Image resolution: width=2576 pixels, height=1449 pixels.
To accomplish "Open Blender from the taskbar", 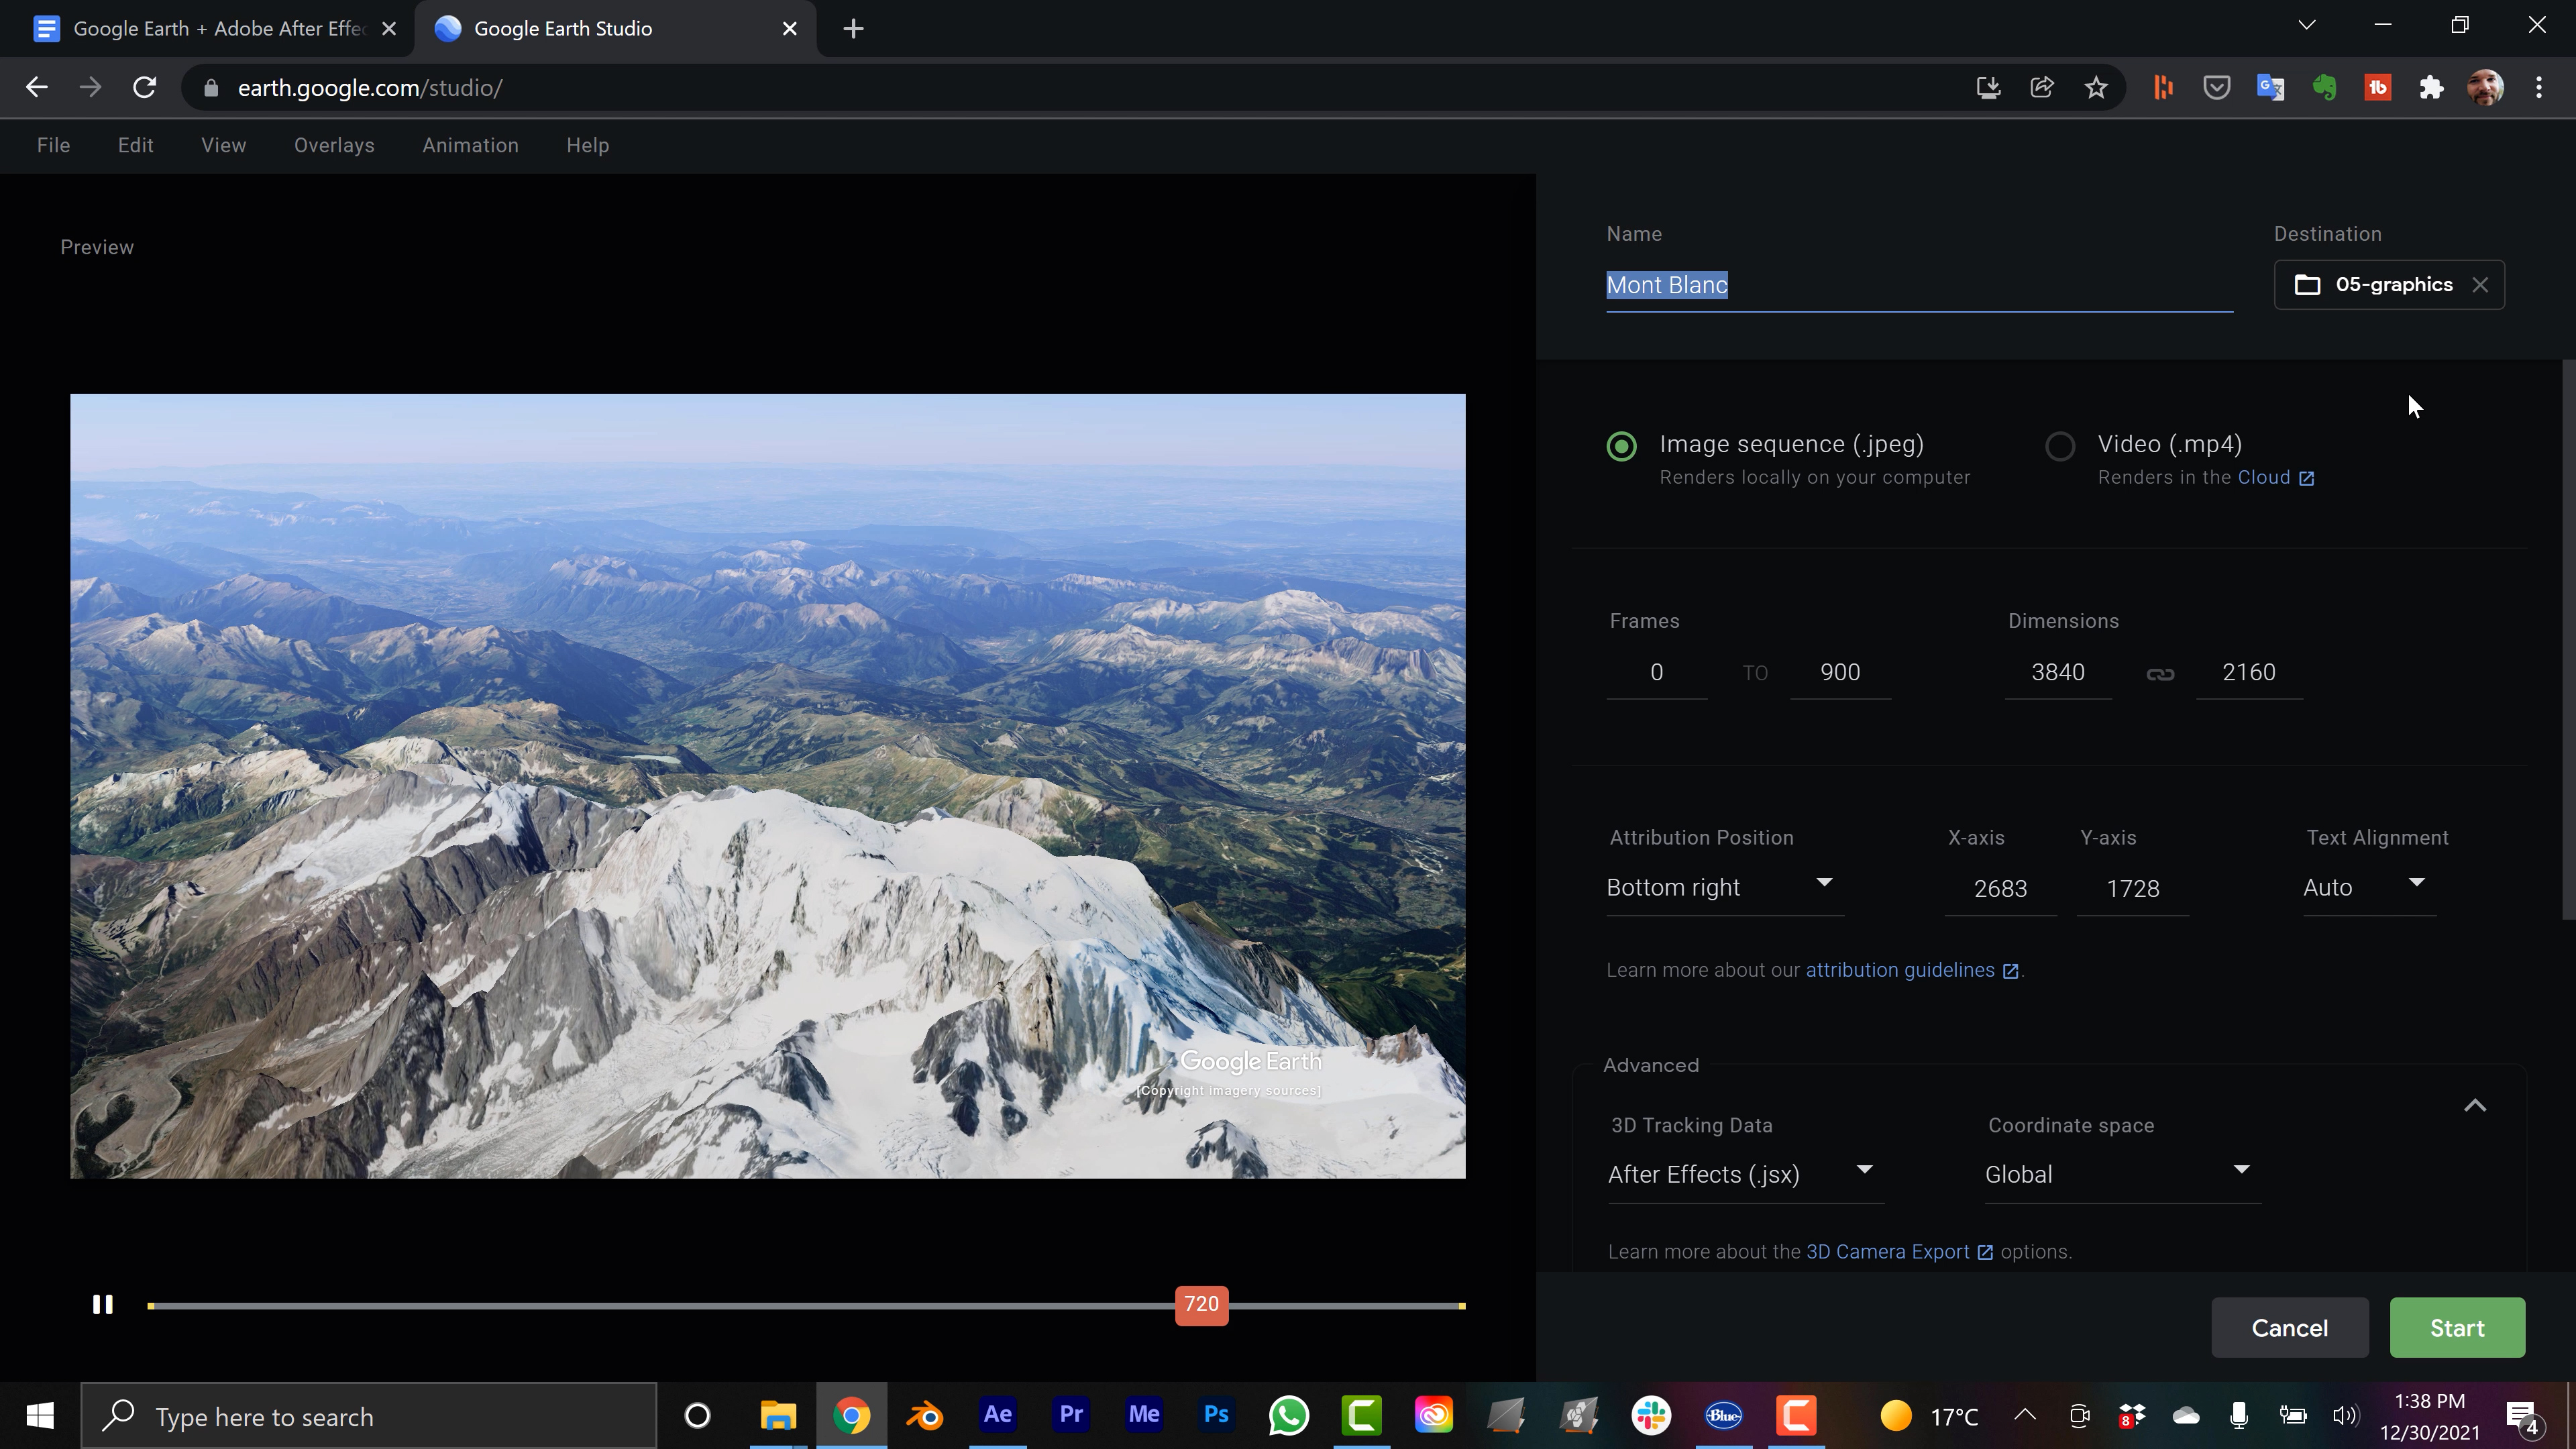I will click(x=924, y=1414).
